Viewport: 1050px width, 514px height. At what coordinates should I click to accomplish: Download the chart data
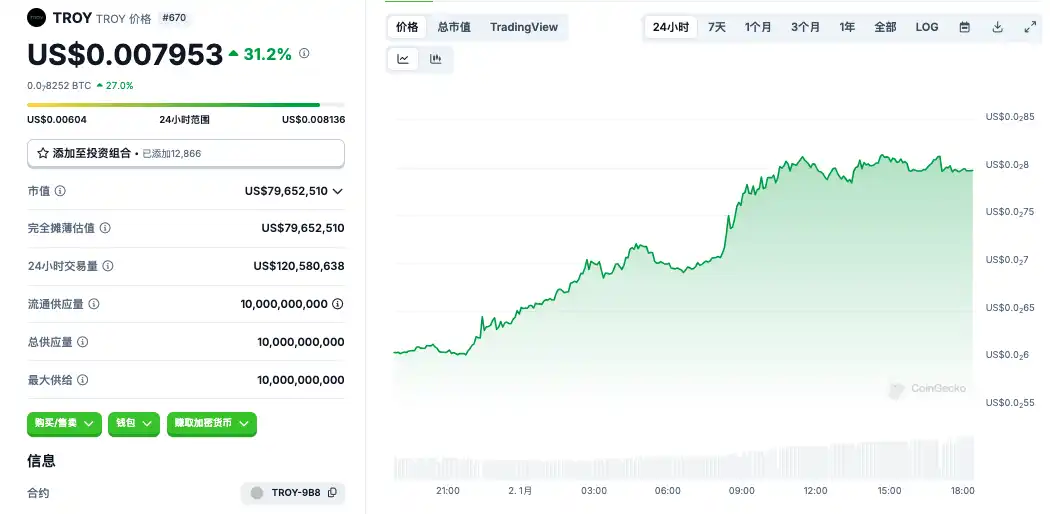(x=997, y=27)
